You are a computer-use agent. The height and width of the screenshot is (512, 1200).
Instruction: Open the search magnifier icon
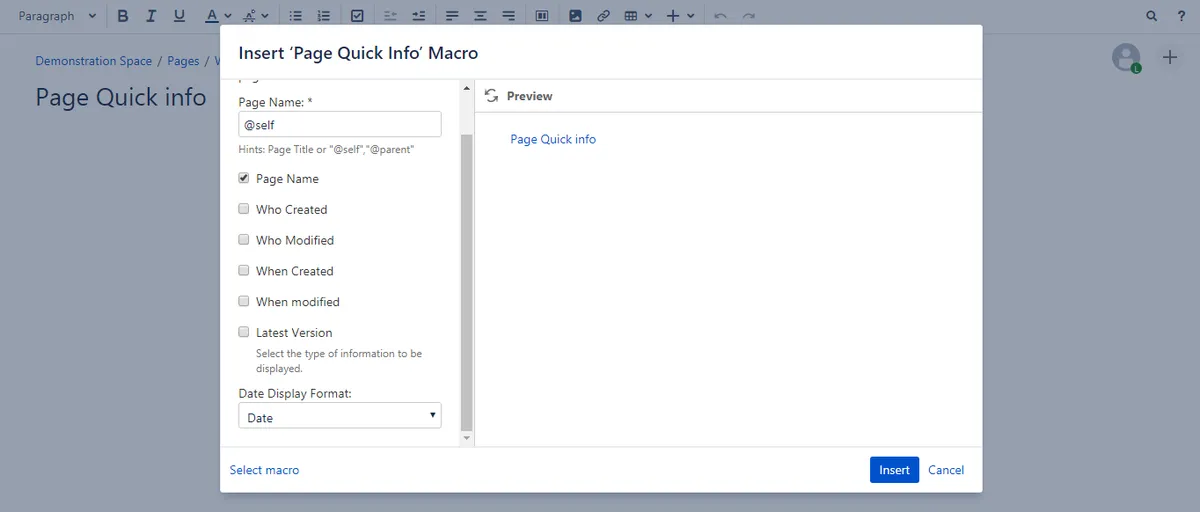(1152, 16)
